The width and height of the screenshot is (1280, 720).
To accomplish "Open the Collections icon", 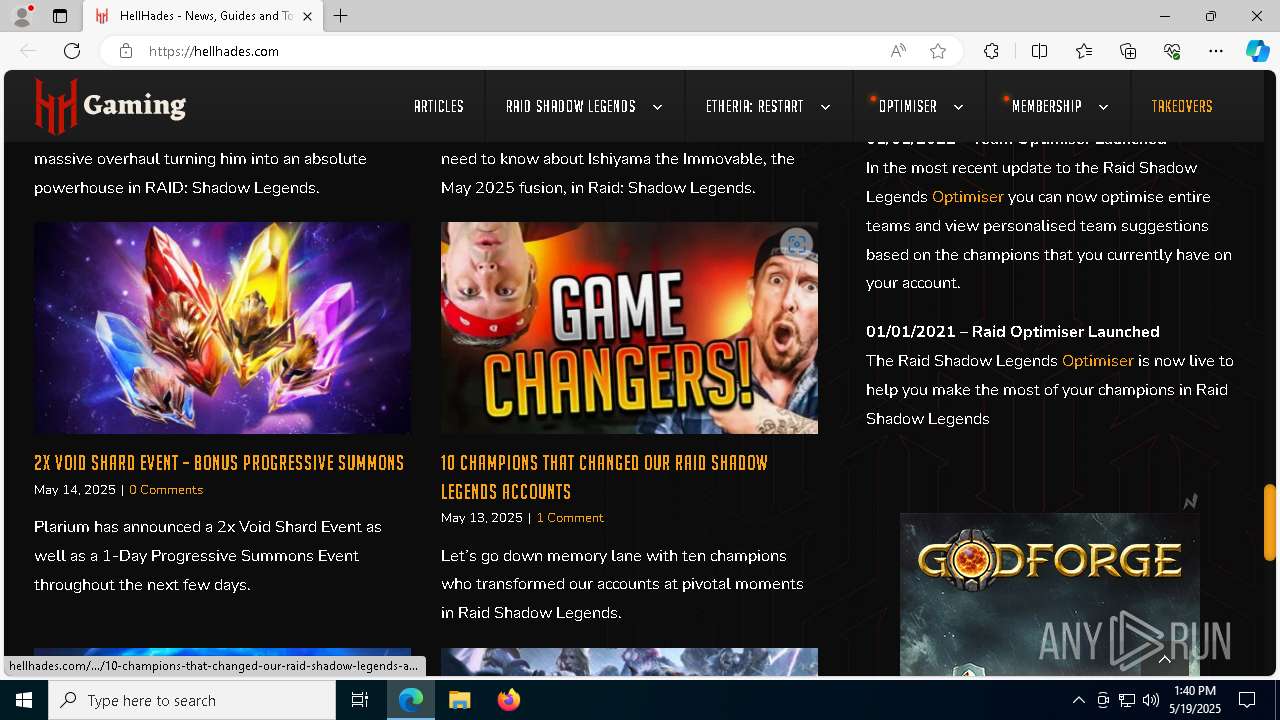I will (1128, 51).
